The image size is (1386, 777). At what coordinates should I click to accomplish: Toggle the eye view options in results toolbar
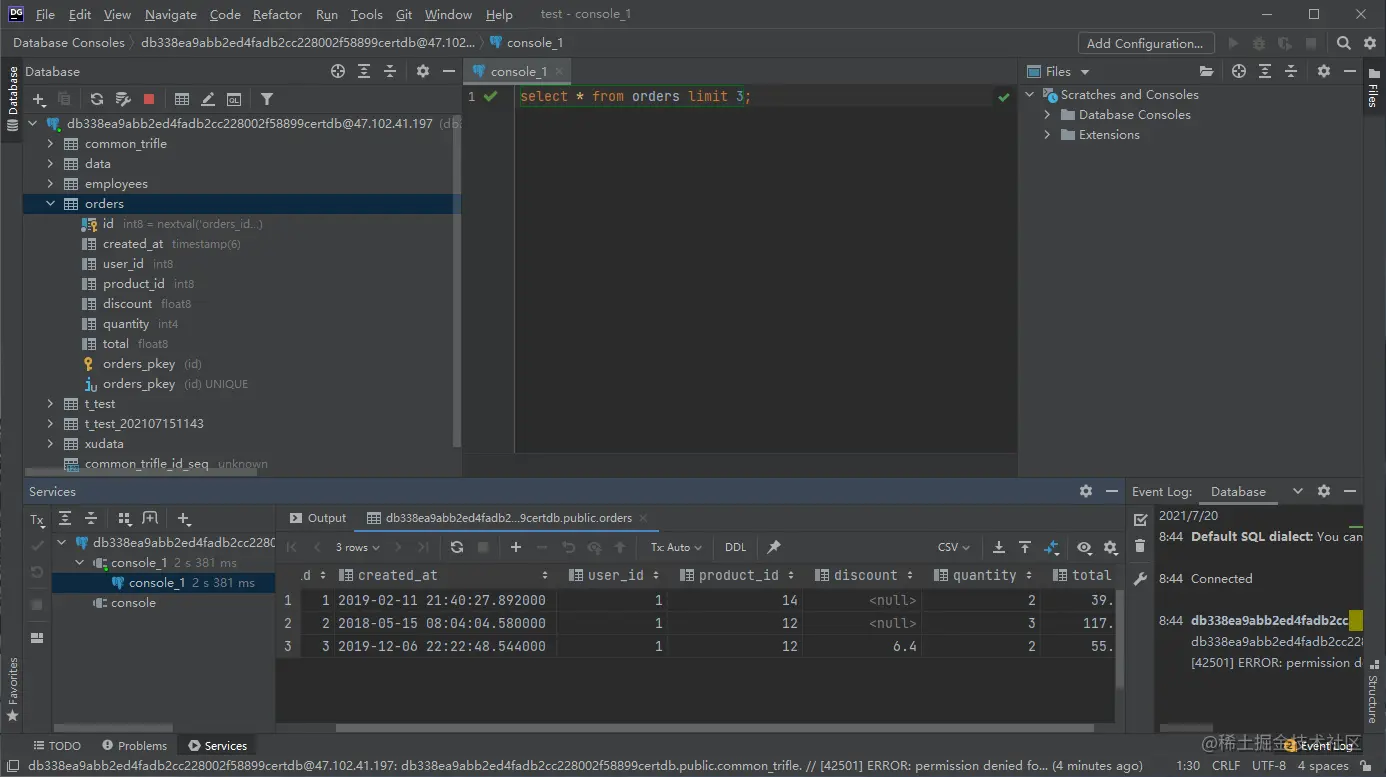coord(1084,547)
